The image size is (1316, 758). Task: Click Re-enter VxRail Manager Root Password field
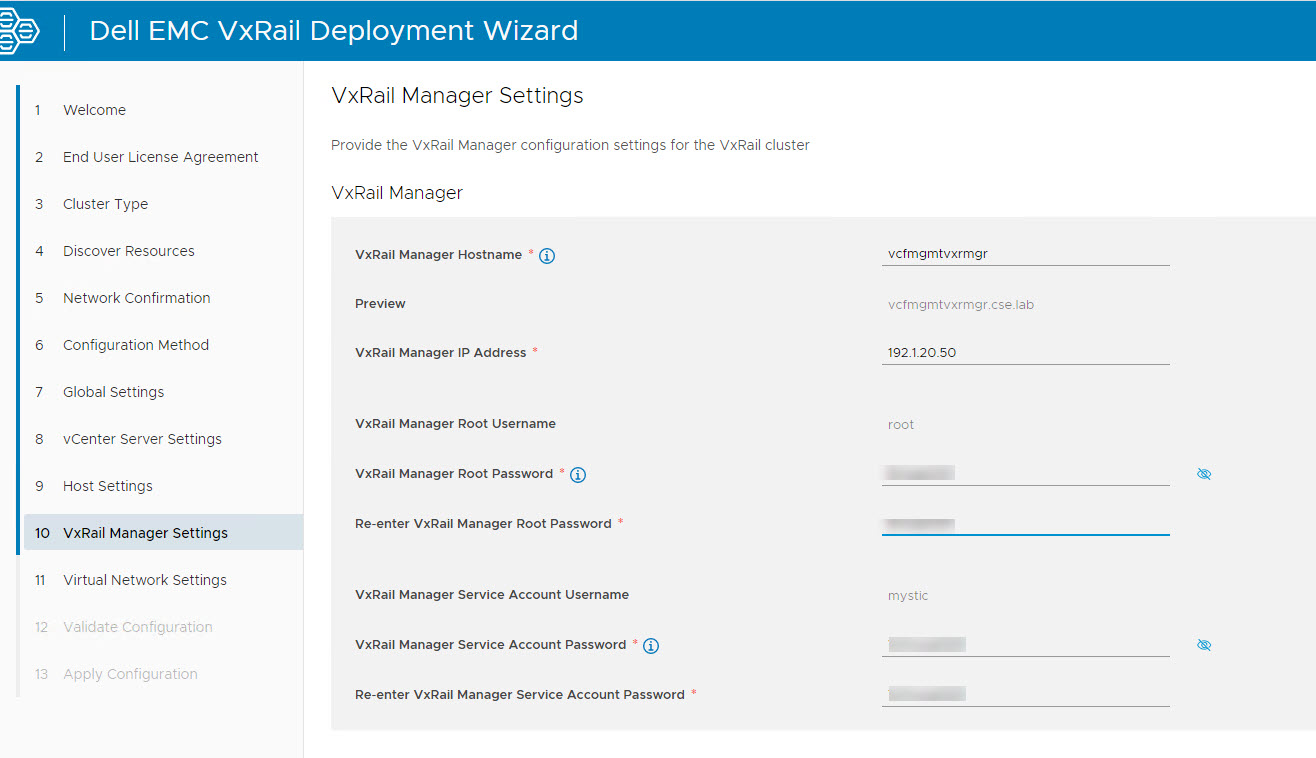click(x=1025, y=524)
